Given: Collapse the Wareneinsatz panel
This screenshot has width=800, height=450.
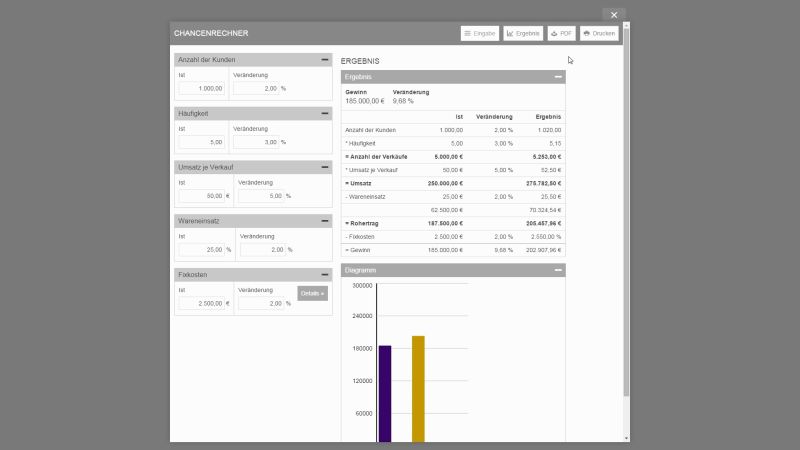Looking at the screenshot, I should tap(324, 221).
